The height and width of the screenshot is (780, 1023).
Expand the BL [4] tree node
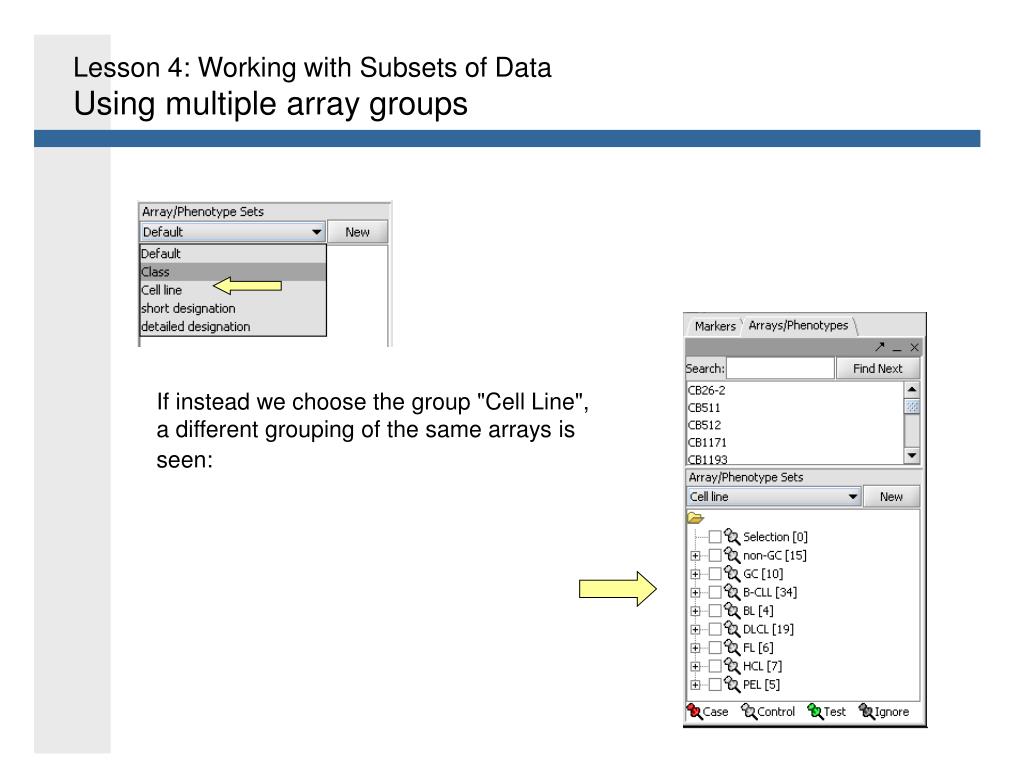click(x=695, y=611)
